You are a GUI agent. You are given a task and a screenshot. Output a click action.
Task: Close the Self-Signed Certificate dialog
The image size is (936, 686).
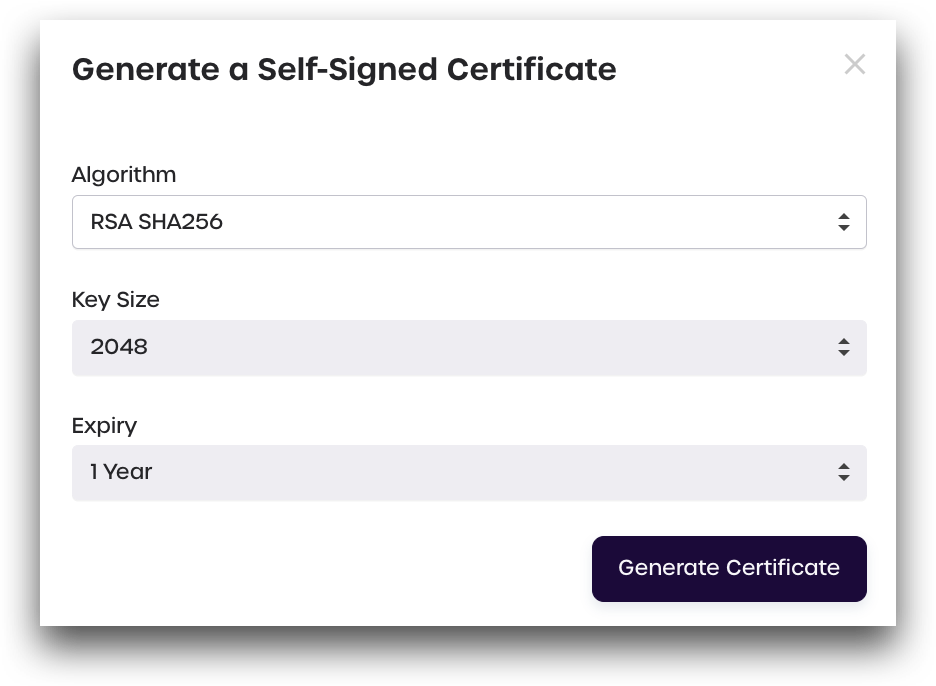coord(854,65)
